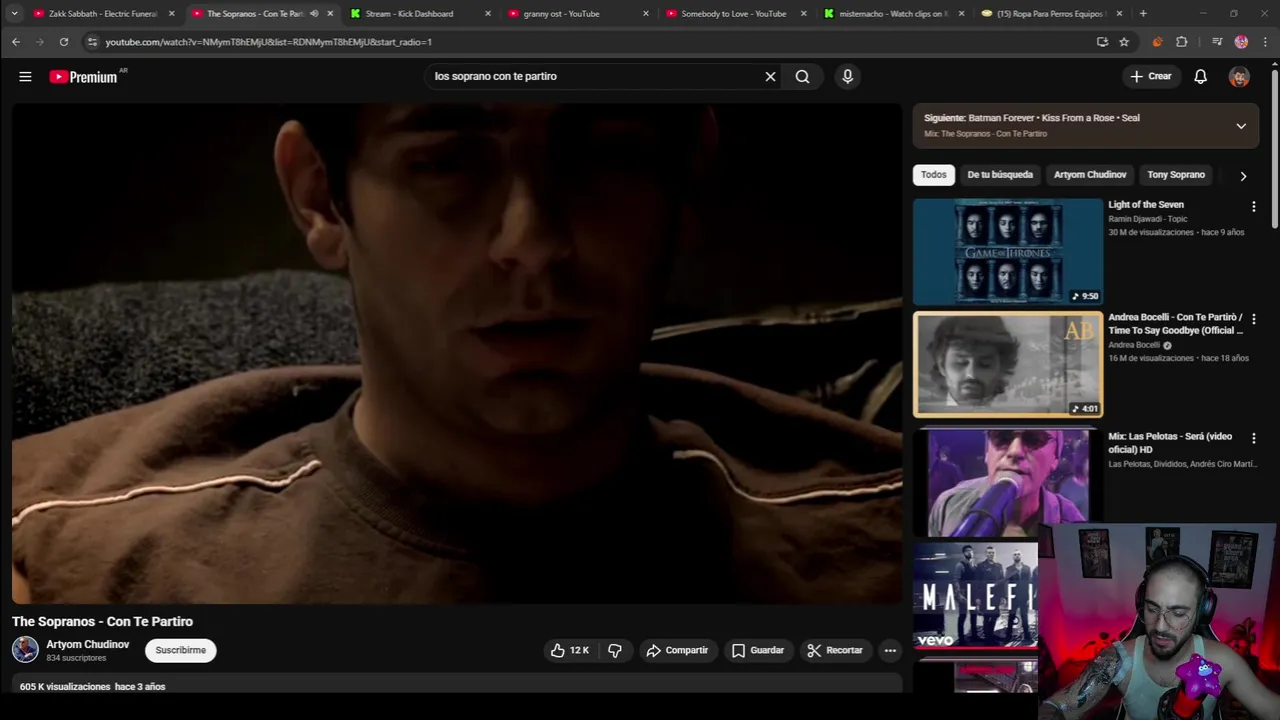
Task: Switch to Somebody to Love tab
Action: tap(734, 14)
